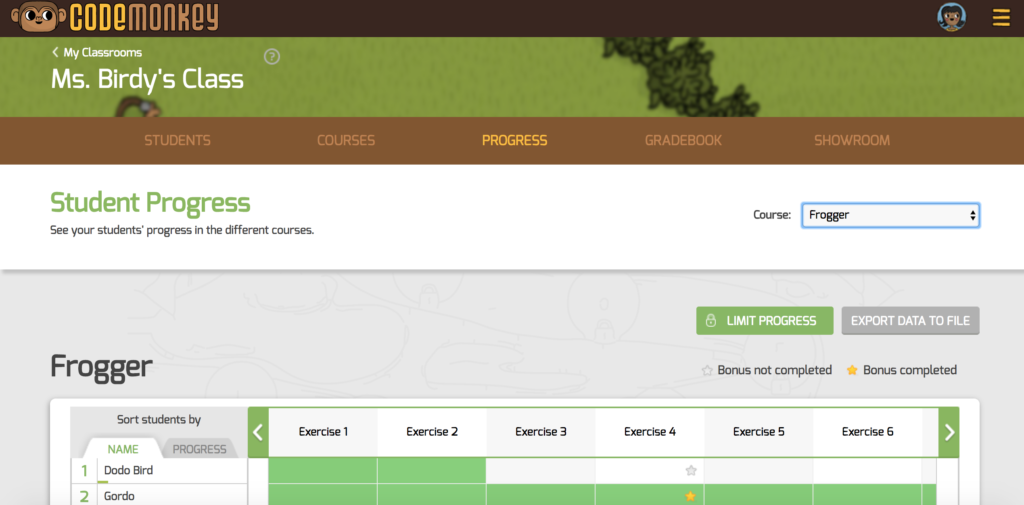Switch to the Students tab

tap(177, 141)
